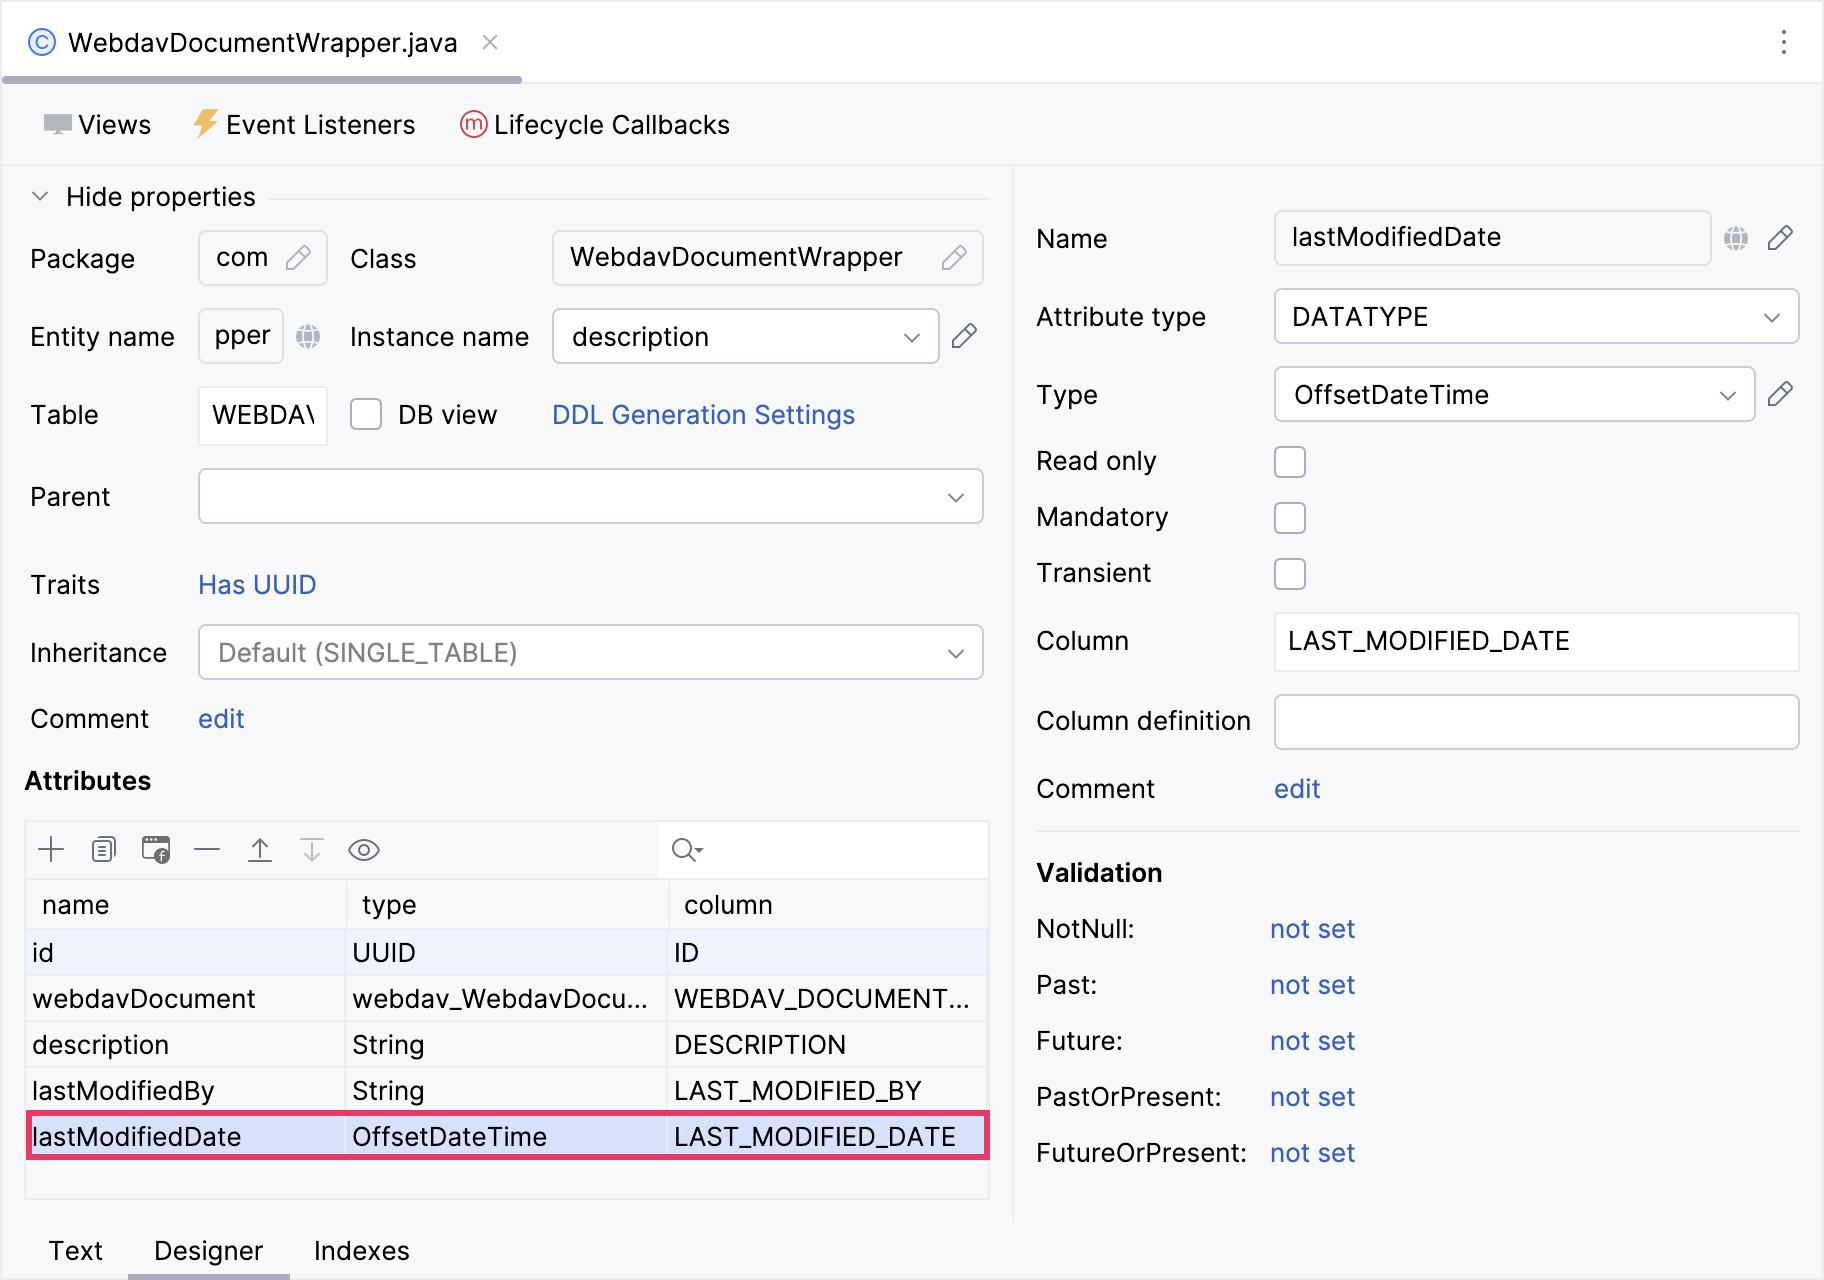
Task: Add a new attribute
Action: pos(50,849)
